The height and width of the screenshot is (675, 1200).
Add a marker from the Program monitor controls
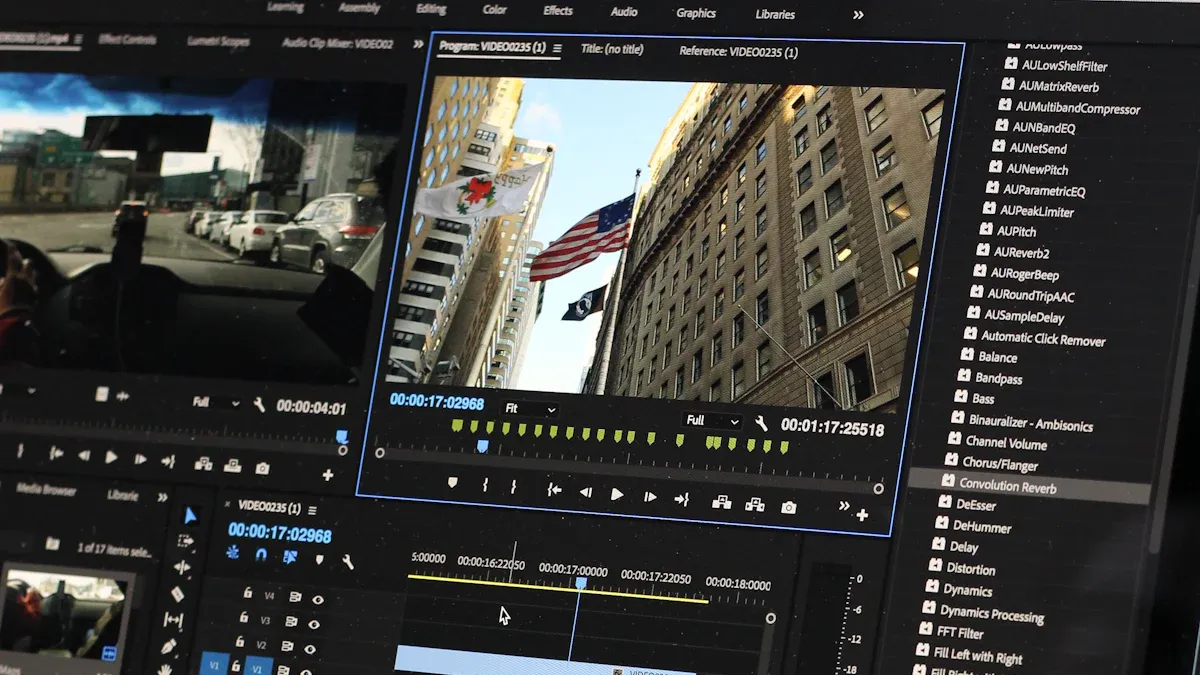[x=452, y=485]
